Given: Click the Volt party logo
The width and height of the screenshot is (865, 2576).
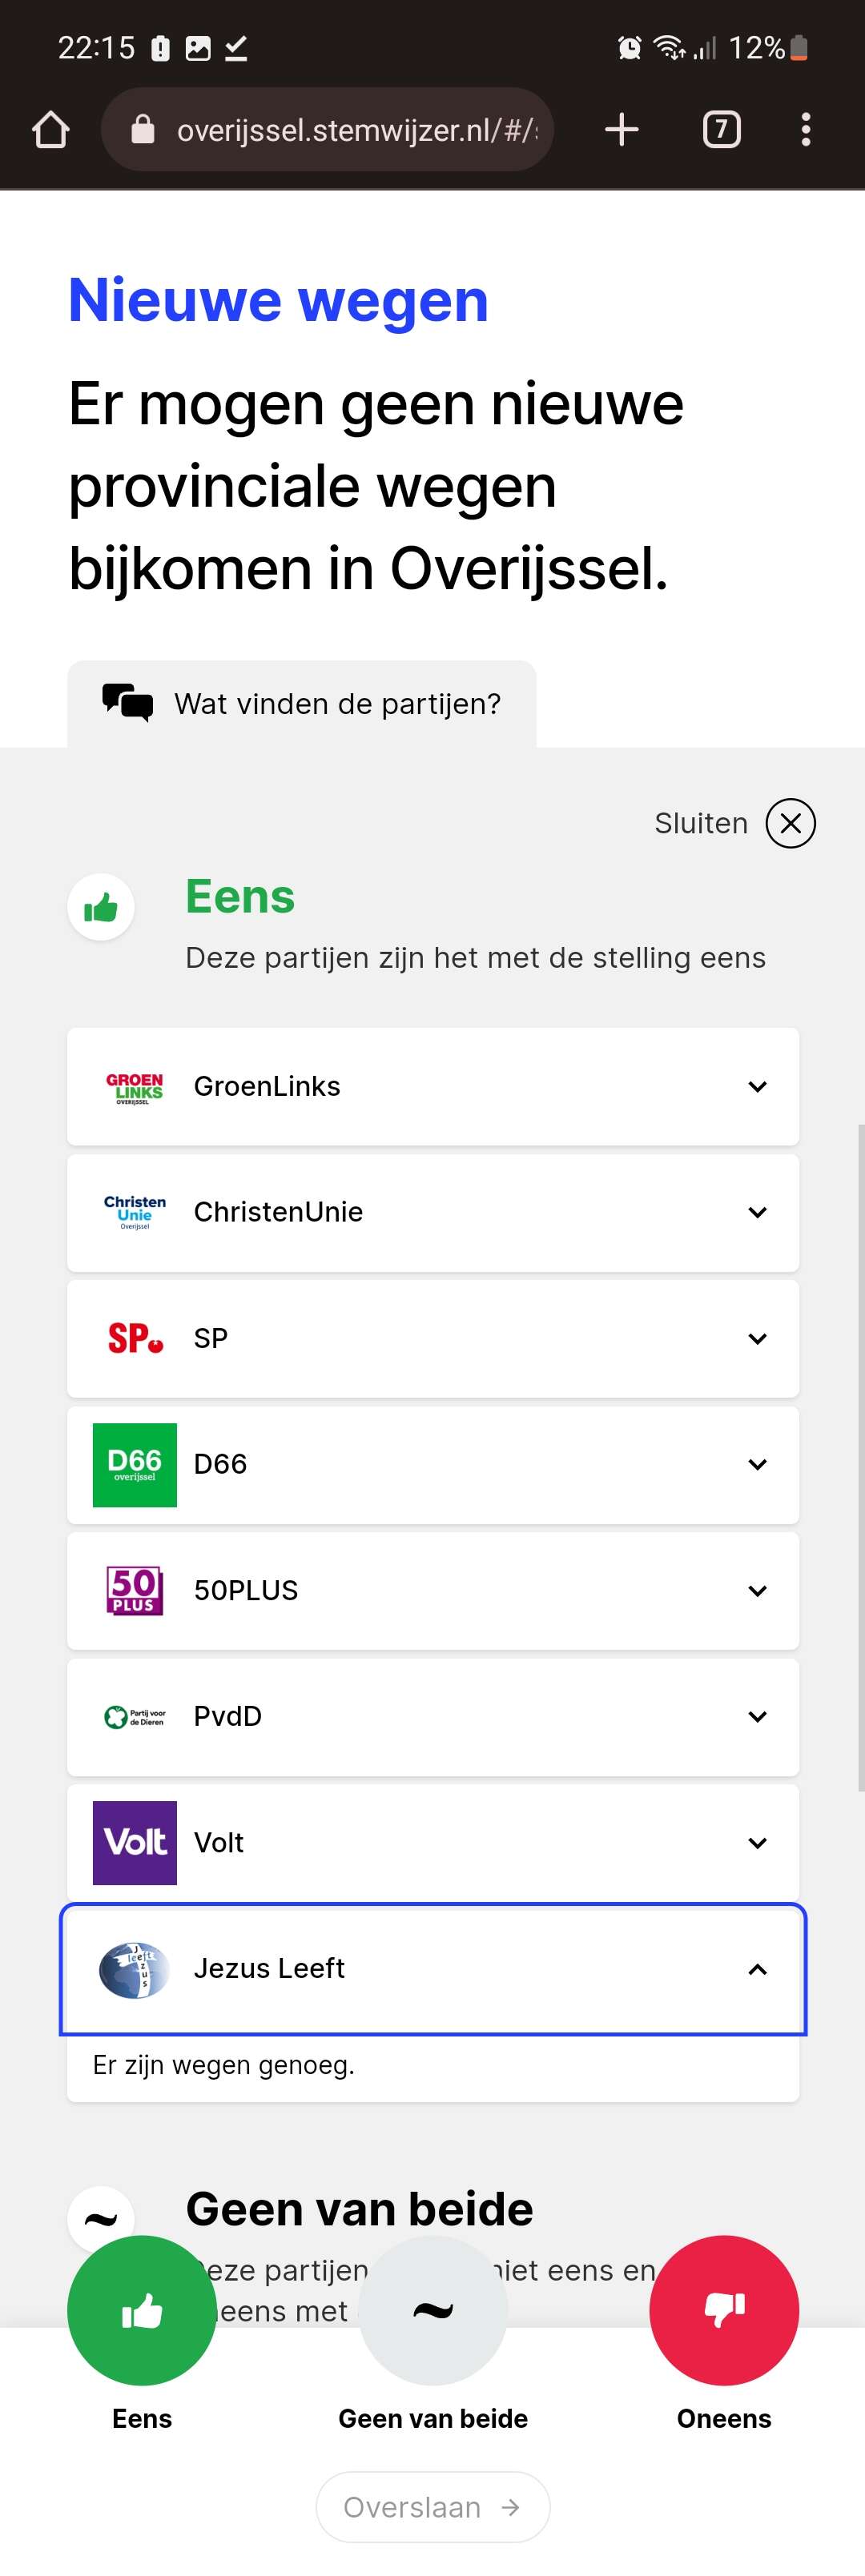Looking at the screenshot, I should 135,1842.
